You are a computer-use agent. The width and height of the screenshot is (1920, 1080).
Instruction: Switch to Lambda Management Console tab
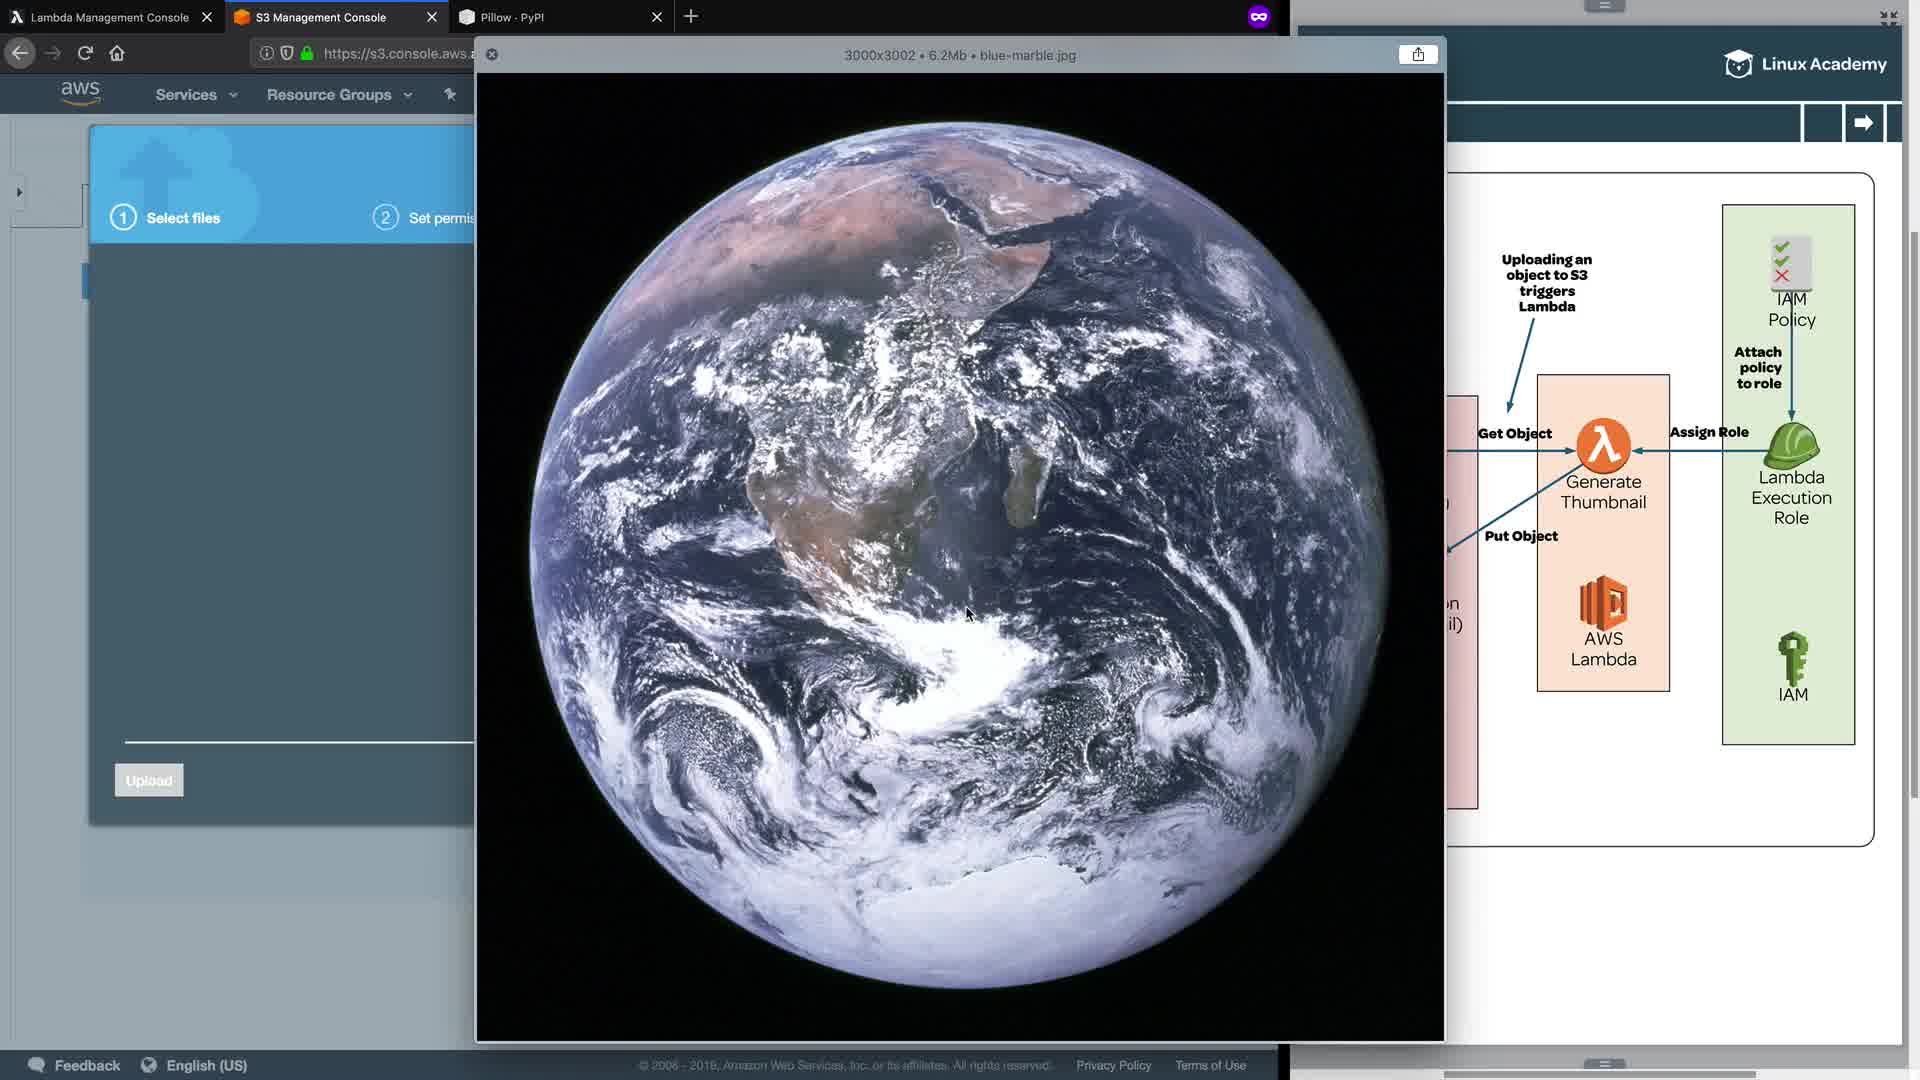coord(108,17)
